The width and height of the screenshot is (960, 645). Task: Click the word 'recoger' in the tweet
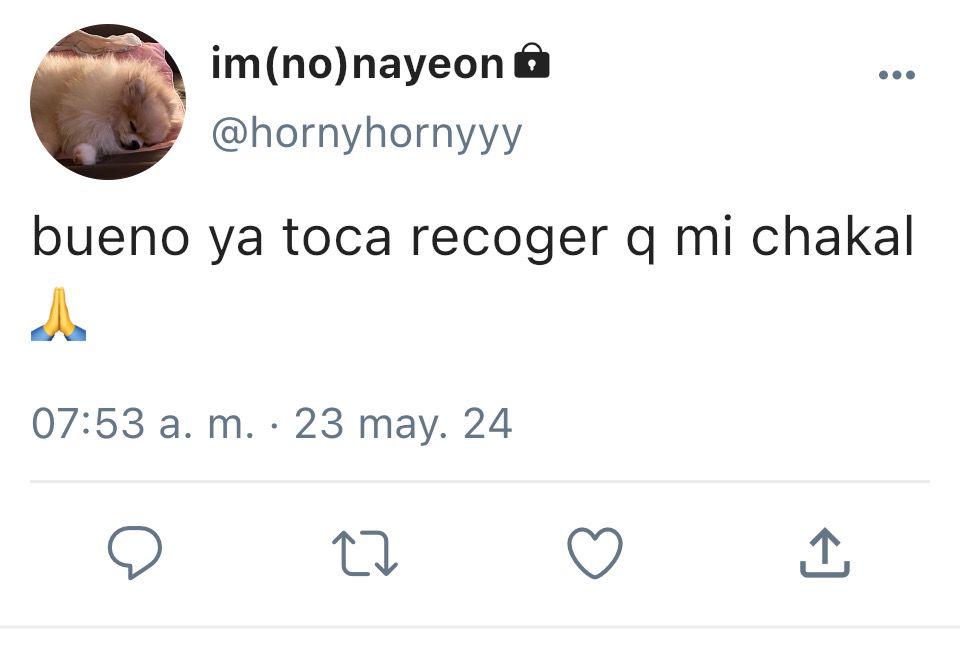point(509,240)
